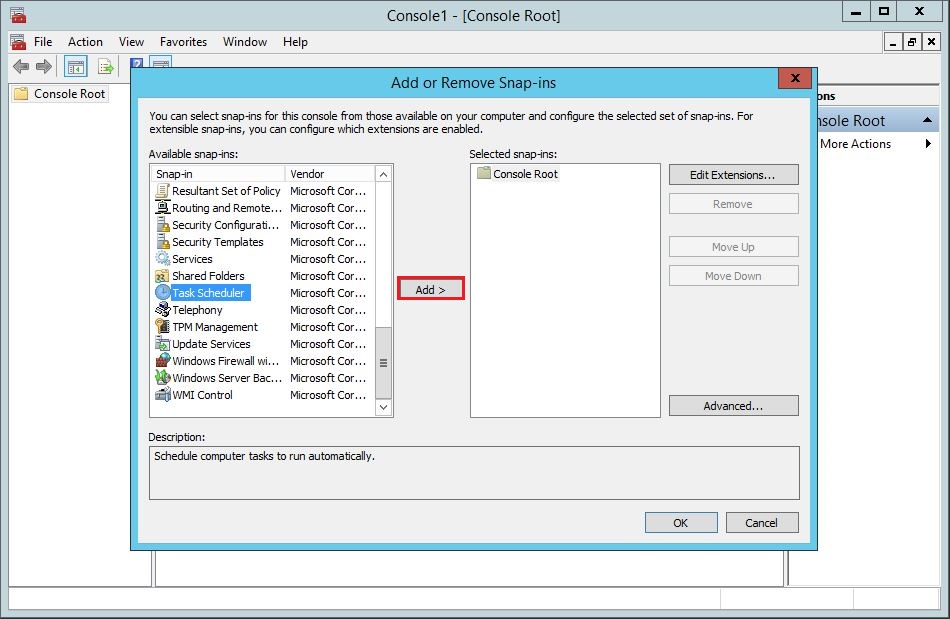The height and width of the screenshot is (619, 950).
Task: Select Telephony in the snap-in list
Action: tap(264, 310)
